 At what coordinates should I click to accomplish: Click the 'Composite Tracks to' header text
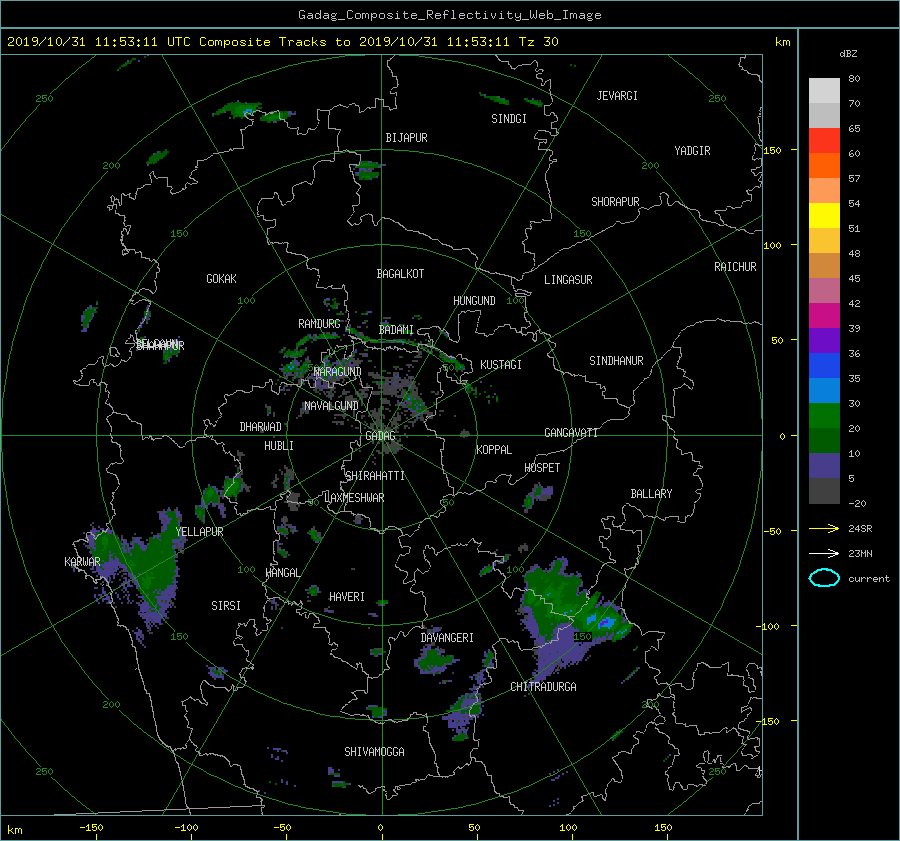pos(274,42)
